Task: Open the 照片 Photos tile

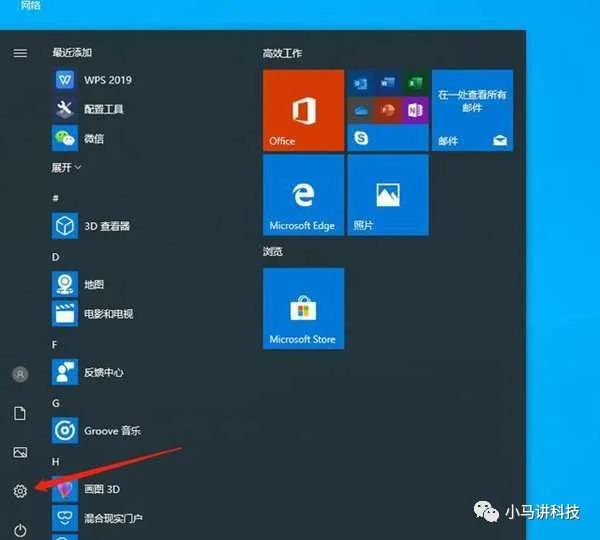Action: point(388,195)
